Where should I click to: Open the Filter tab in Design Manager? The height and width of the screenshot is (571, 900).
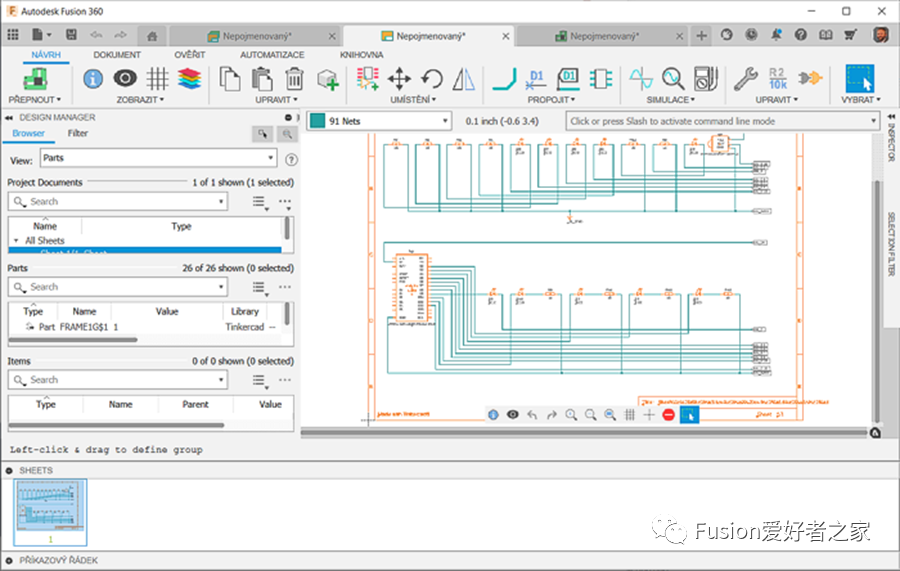click(77, 133)
